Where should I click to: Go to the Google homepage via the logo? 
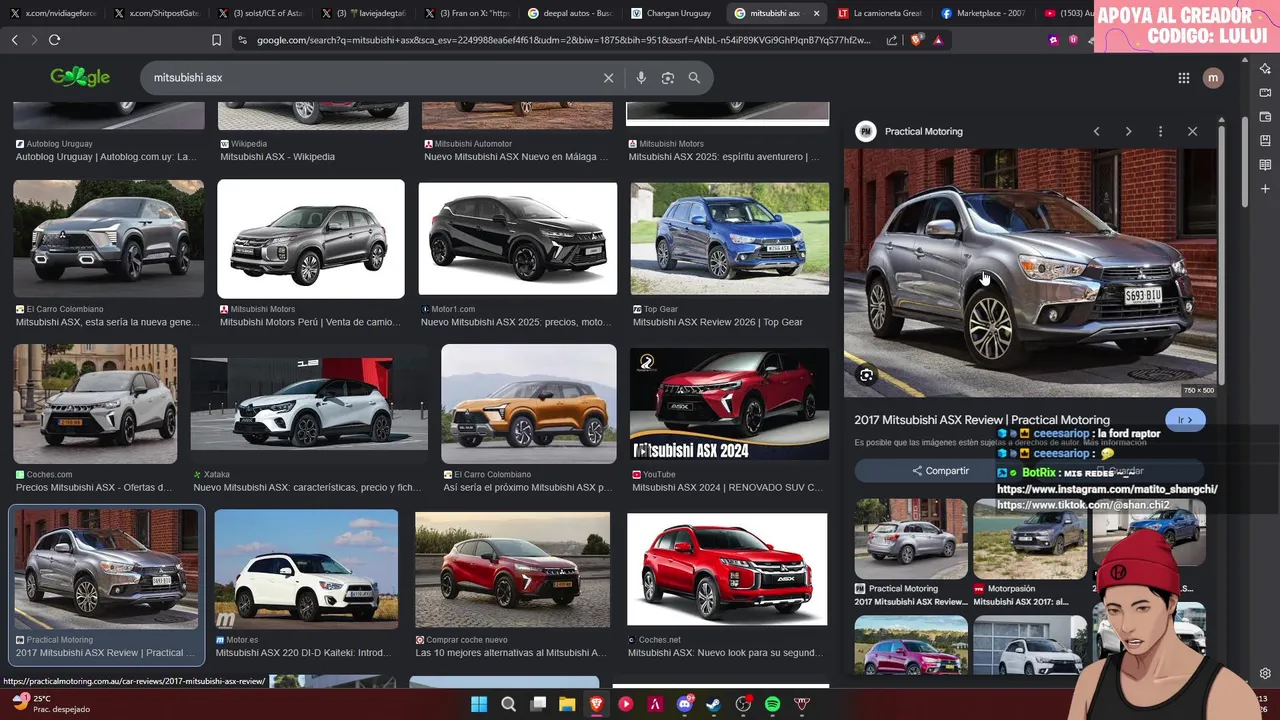pyautogui.click(x=80, y=77)
